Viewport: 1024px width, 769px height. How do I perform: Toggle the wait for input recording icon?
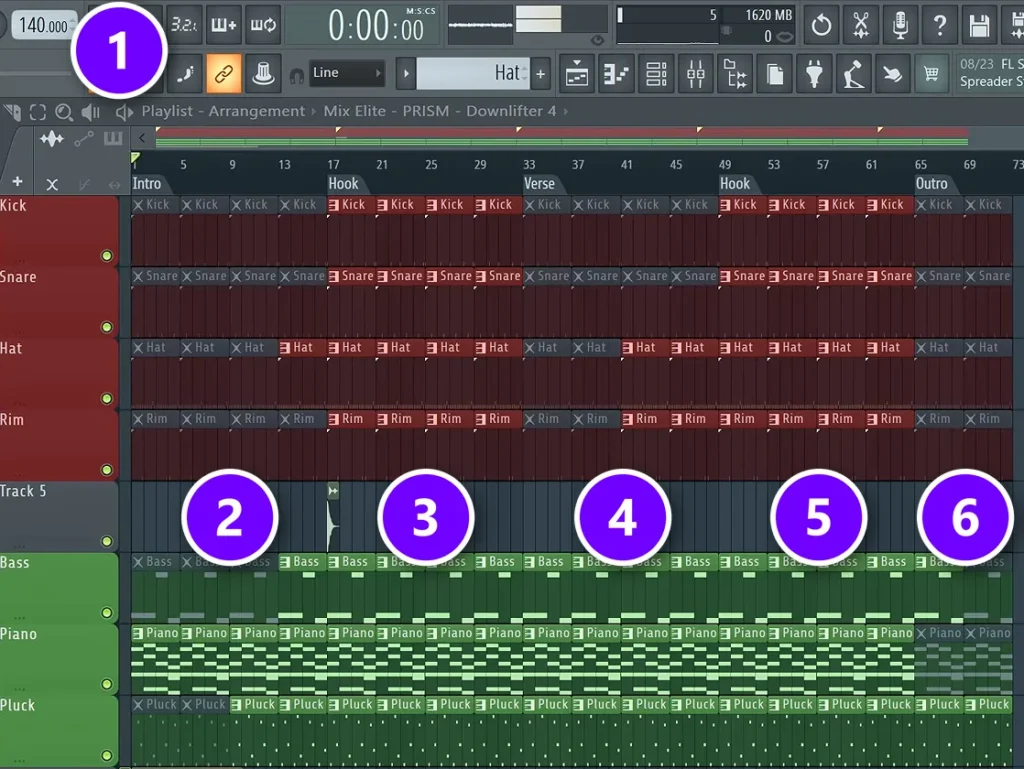223,25
